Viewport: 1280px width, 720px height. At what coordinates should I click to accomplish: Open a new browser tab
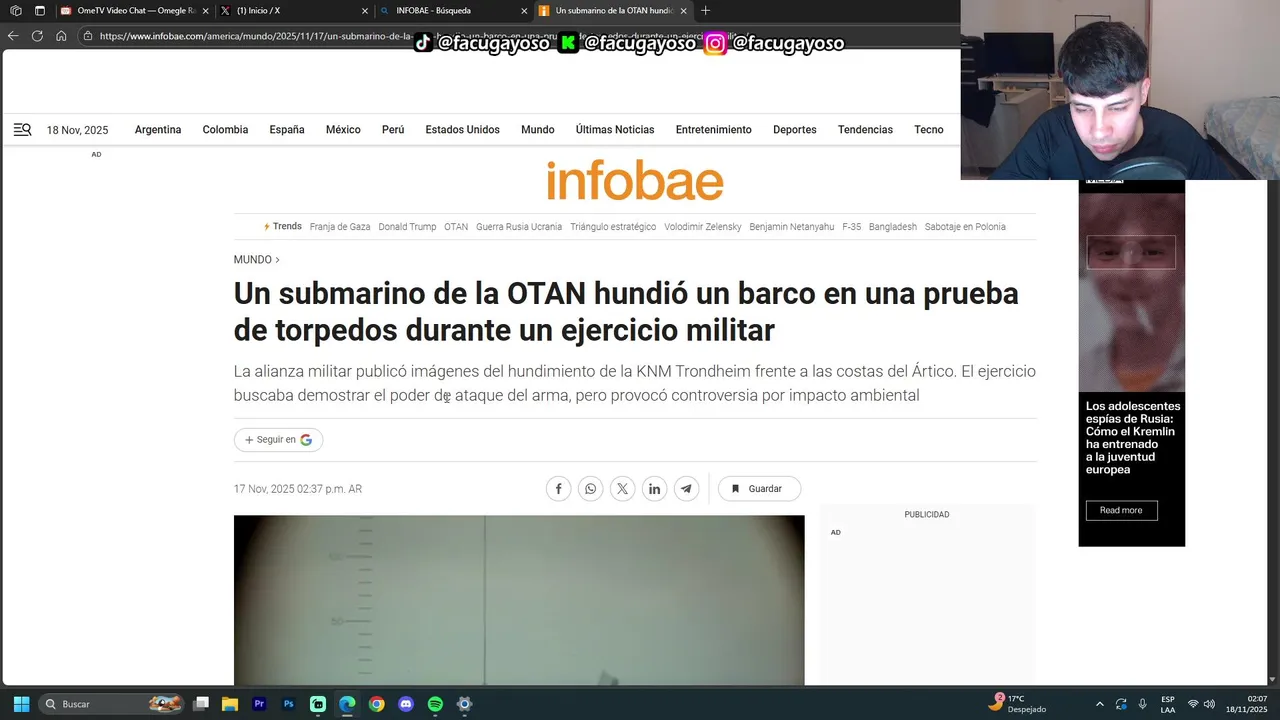pyautogui.click(x=705, y=10)
